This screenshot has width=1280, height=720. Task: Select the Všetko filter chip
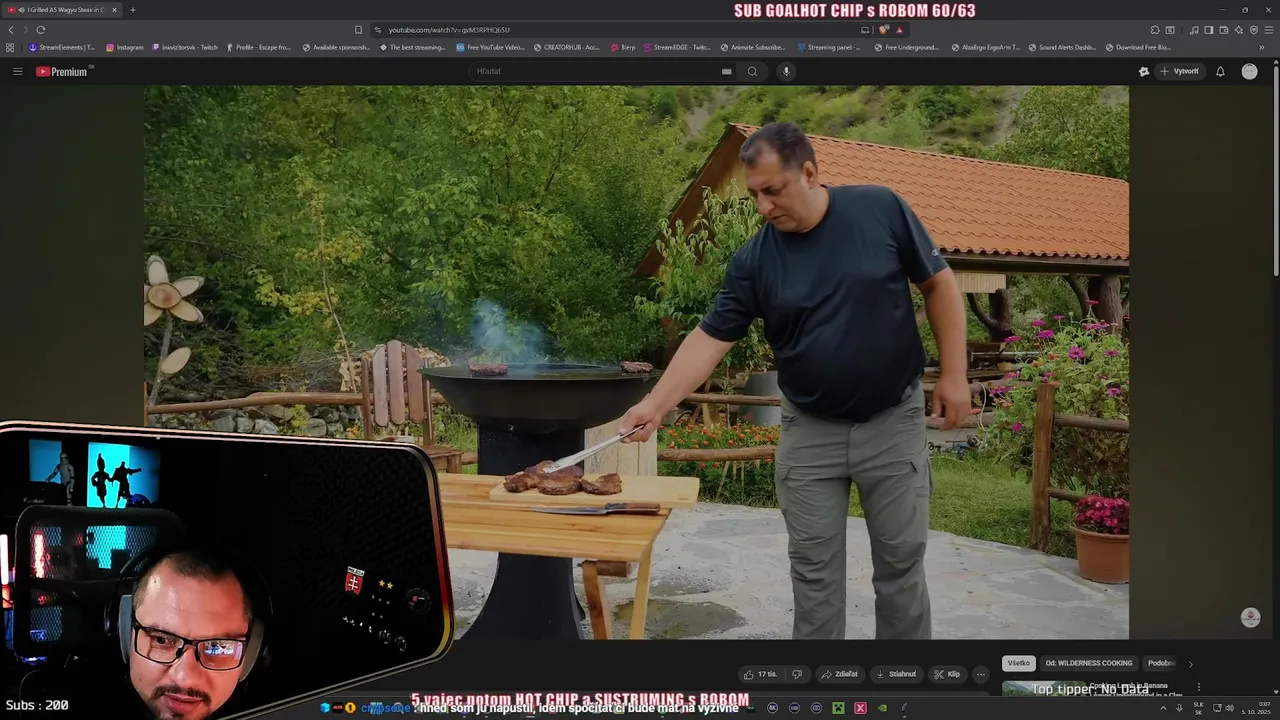pos(1018,663)
